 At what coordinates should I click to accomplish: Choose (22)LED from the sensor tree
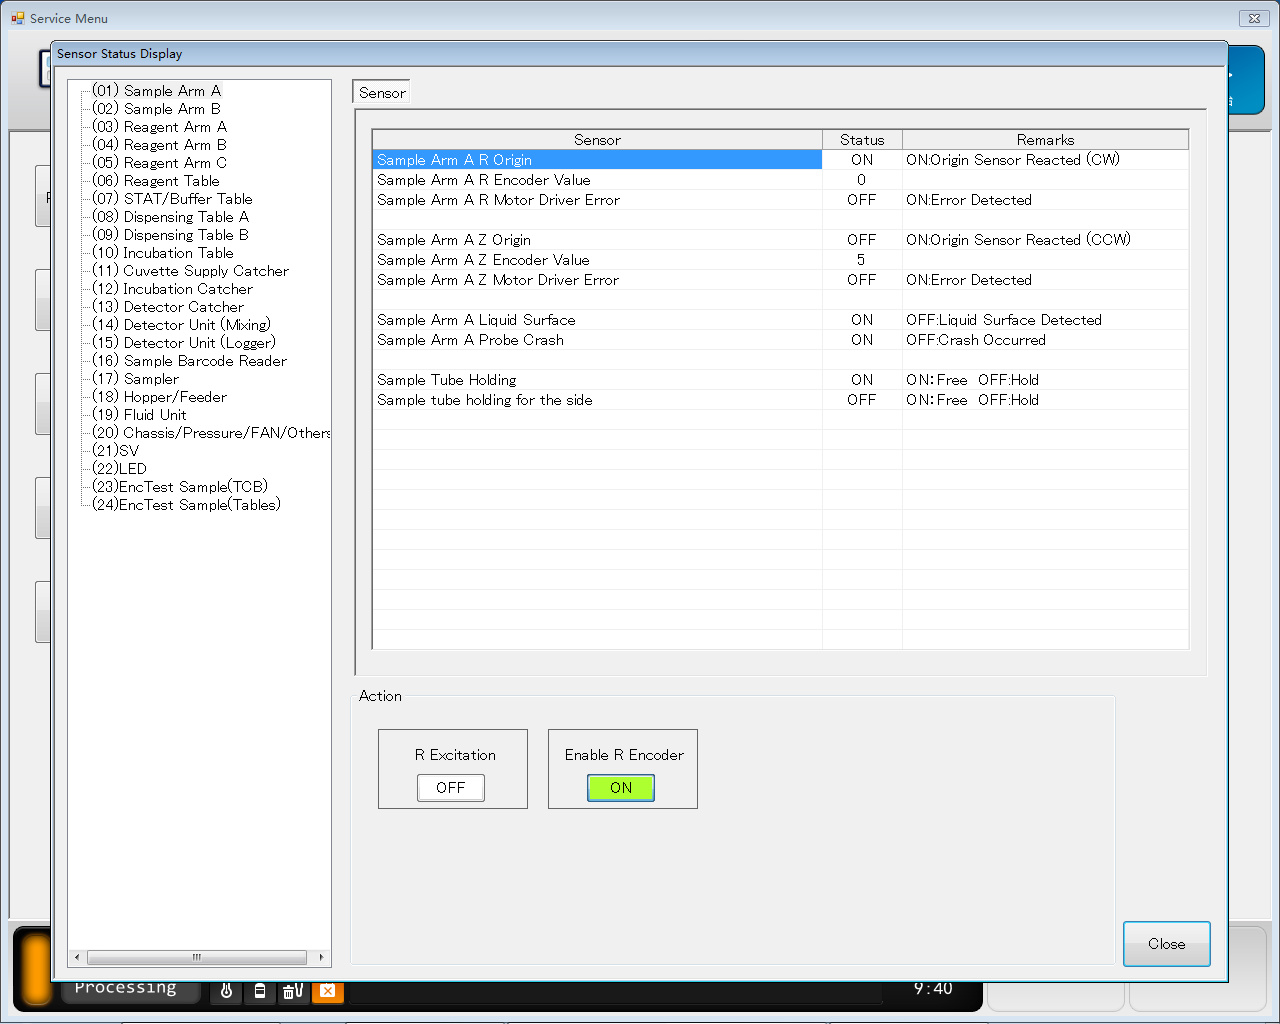pos(120,469)
